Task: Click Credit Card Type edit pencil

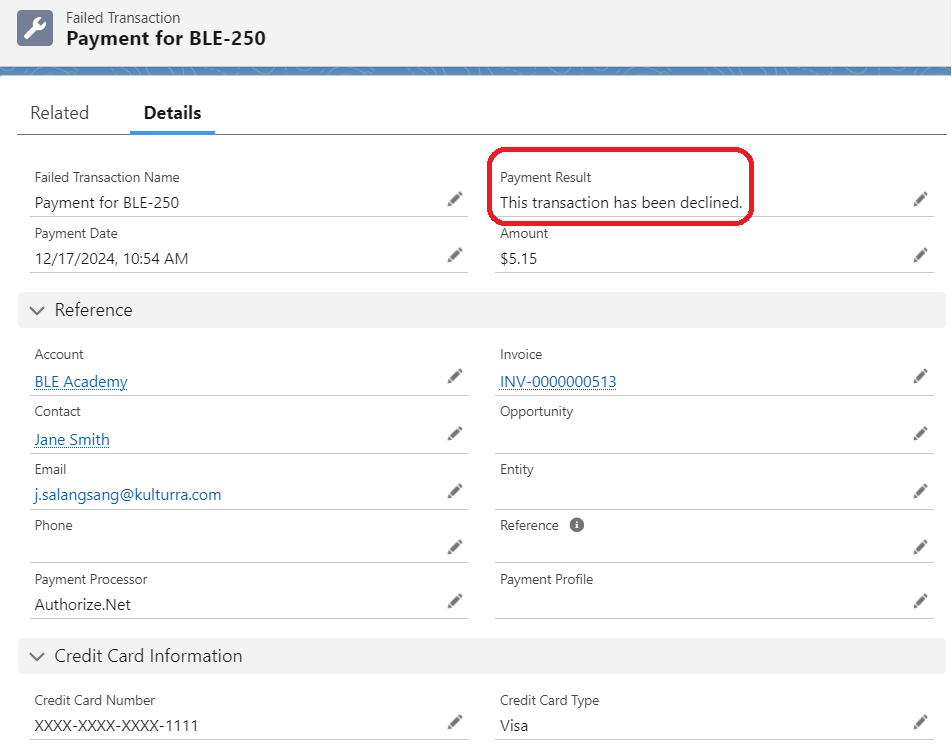Action: pyautogui.click(x=920, y=722)
